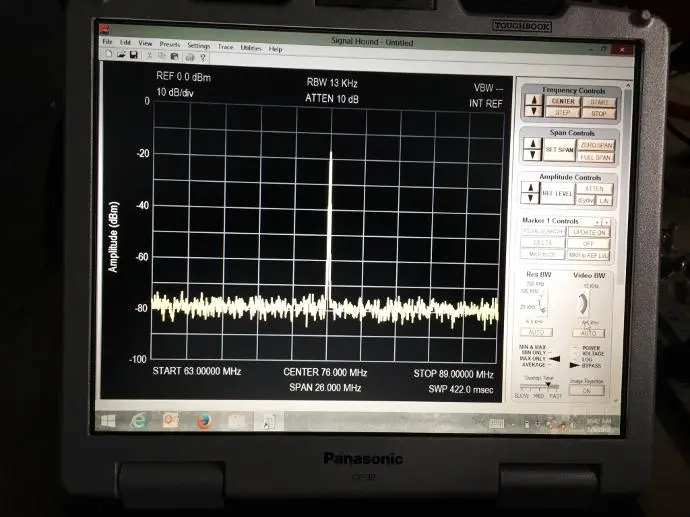Screen dimensions: 690x517
Task: Click the Save toolbar icon
Action: click(x=134, y=55)
